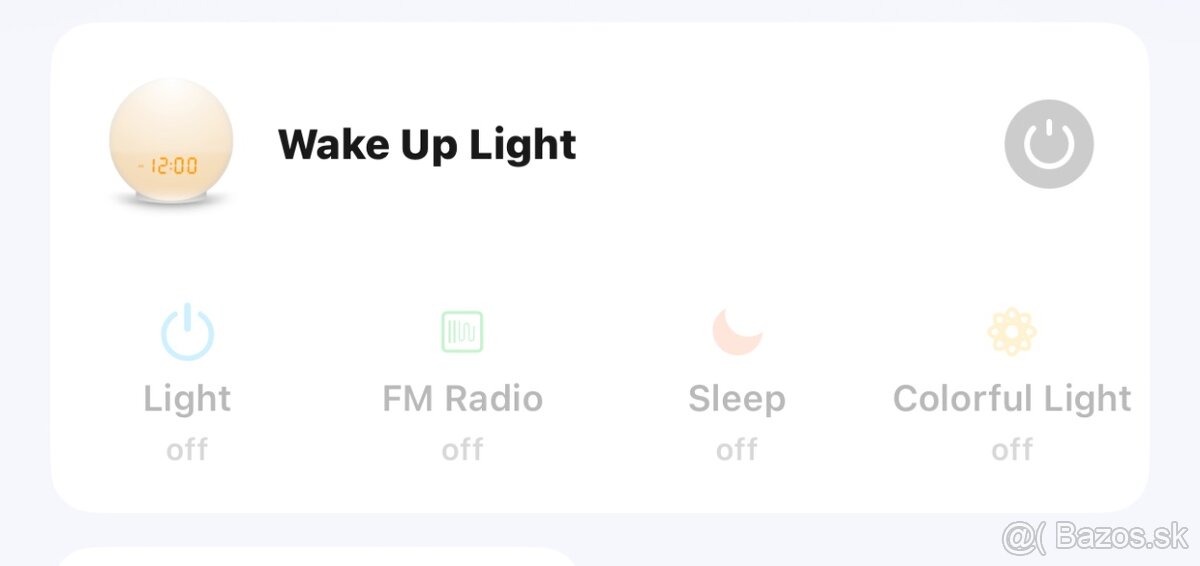Select the Sleep label text
1200x566 pixels.
click(737, 399)
